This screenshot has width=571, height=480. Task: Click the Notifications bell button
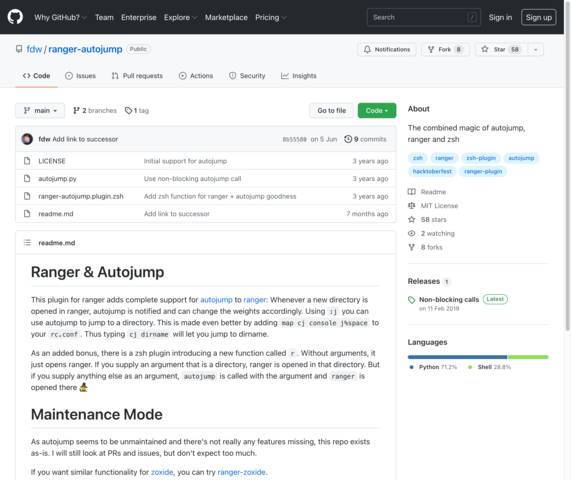(x=387, y=49)
